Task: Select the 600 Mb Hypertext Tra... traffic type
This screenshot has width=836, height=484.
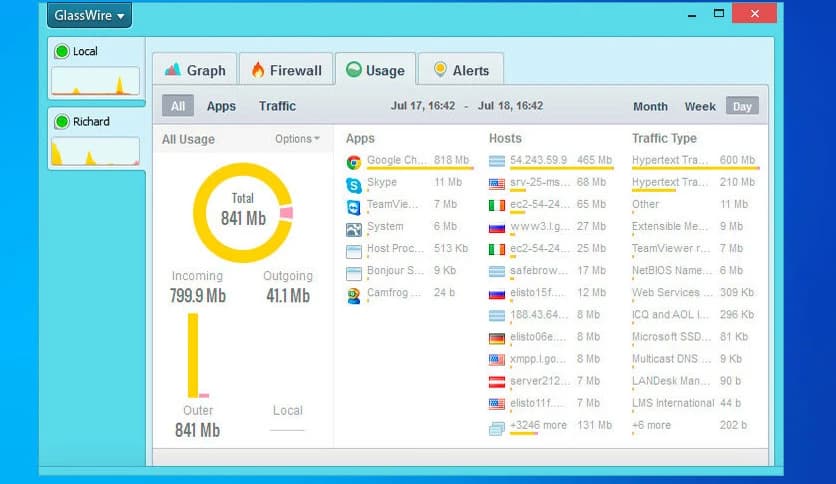Action: tap(670, 160)
